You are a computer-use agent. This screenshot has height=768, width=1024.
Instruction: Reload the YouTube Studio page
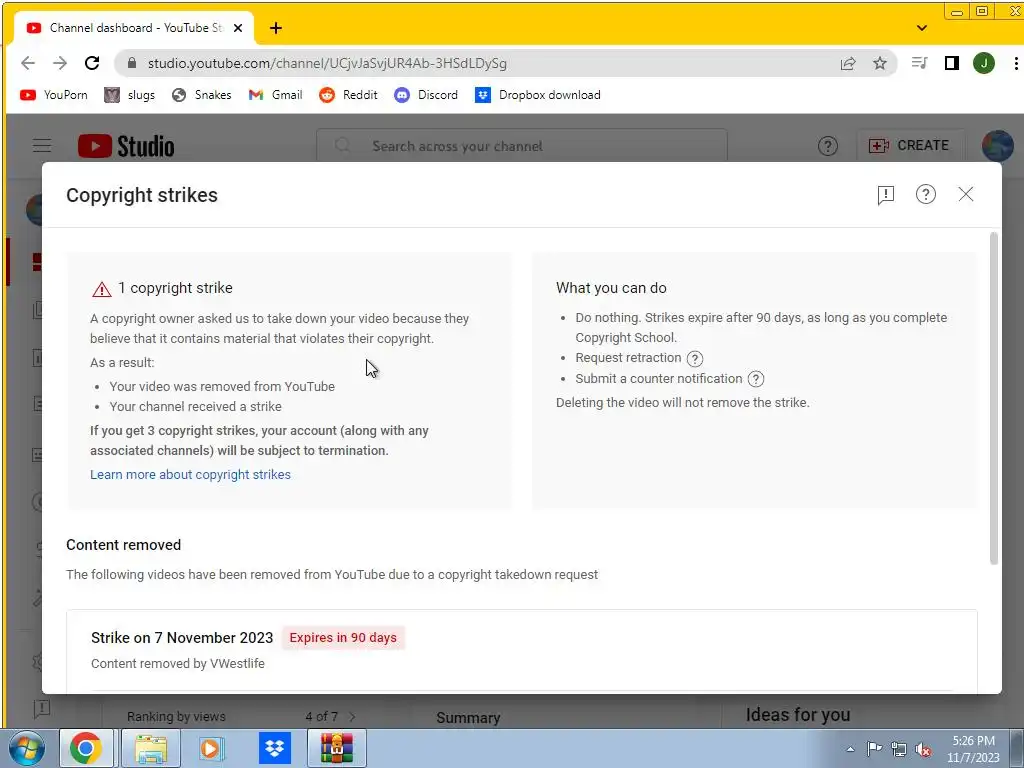92,63
